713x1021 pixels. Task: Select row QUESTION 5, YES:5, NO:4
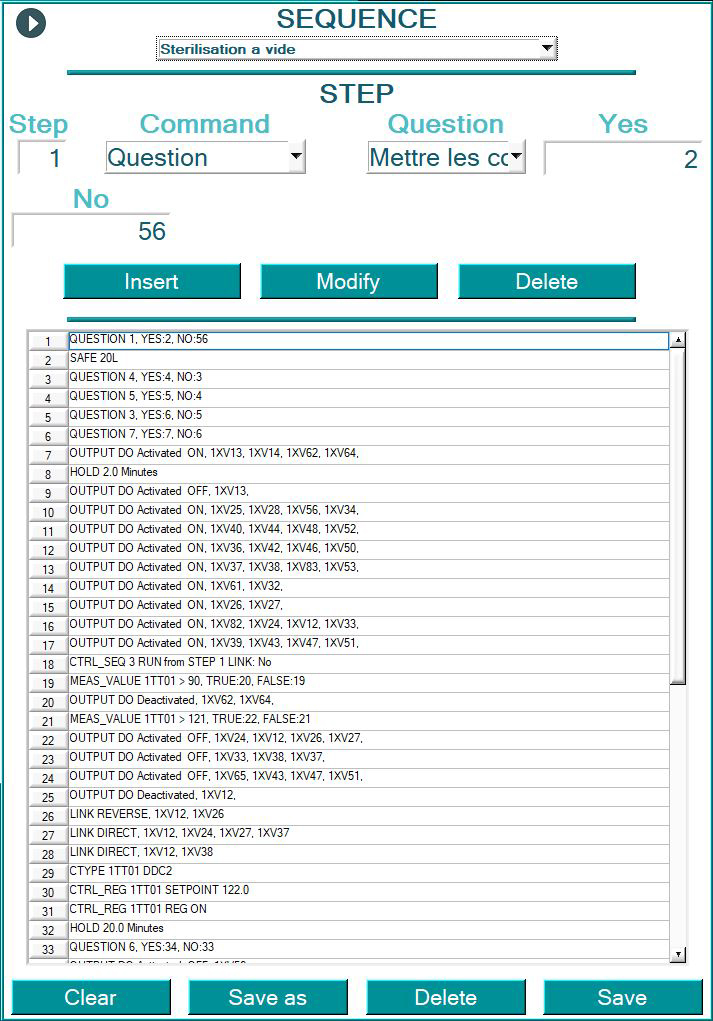click(x=369, y=398)
